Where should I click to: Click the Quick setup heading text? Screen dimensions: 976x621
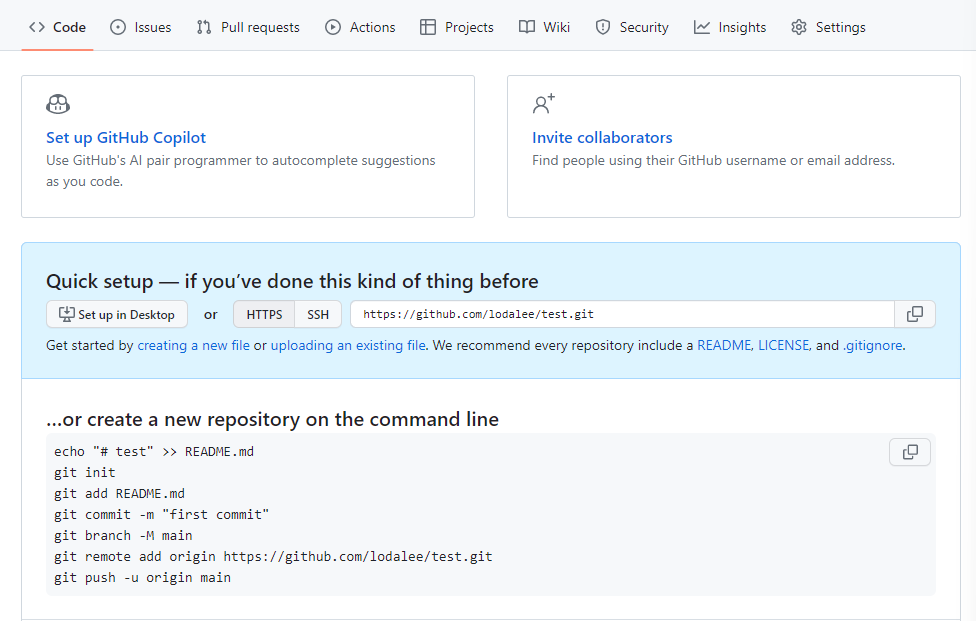292,281
